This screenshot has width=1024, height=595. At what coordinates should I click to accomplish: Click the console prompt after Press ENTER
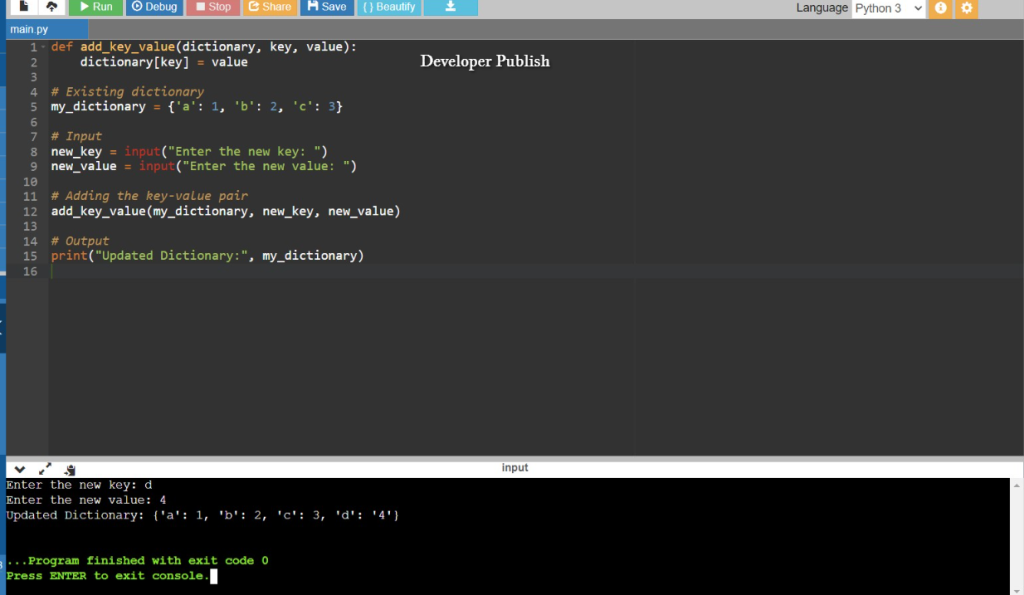click(213, 575)
